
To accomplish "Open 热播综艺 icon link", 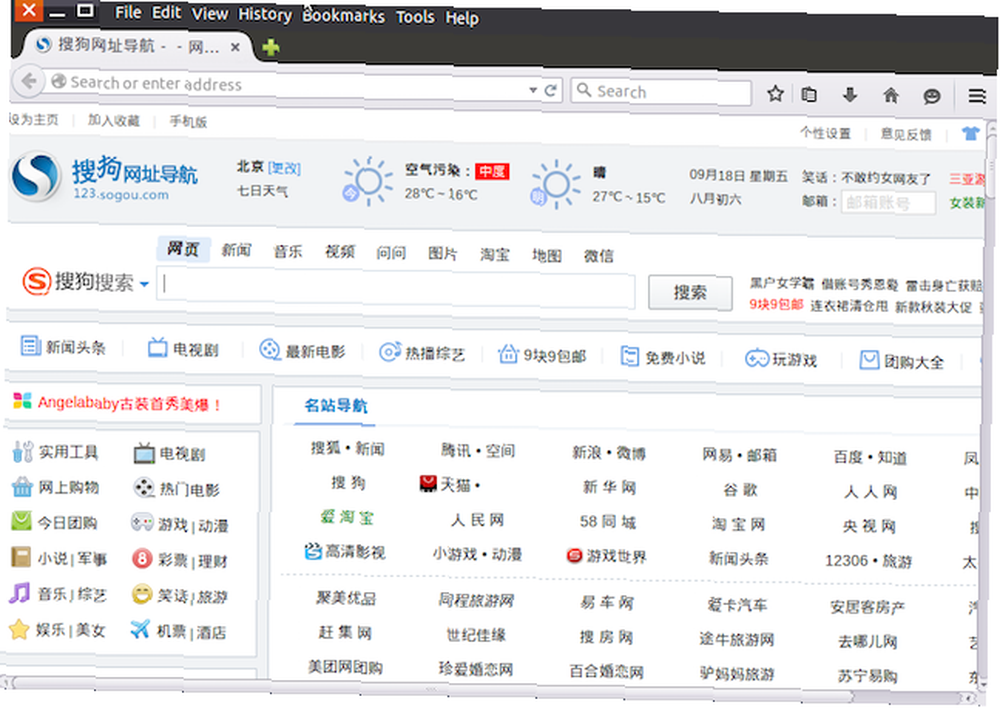I will [390, 351].
